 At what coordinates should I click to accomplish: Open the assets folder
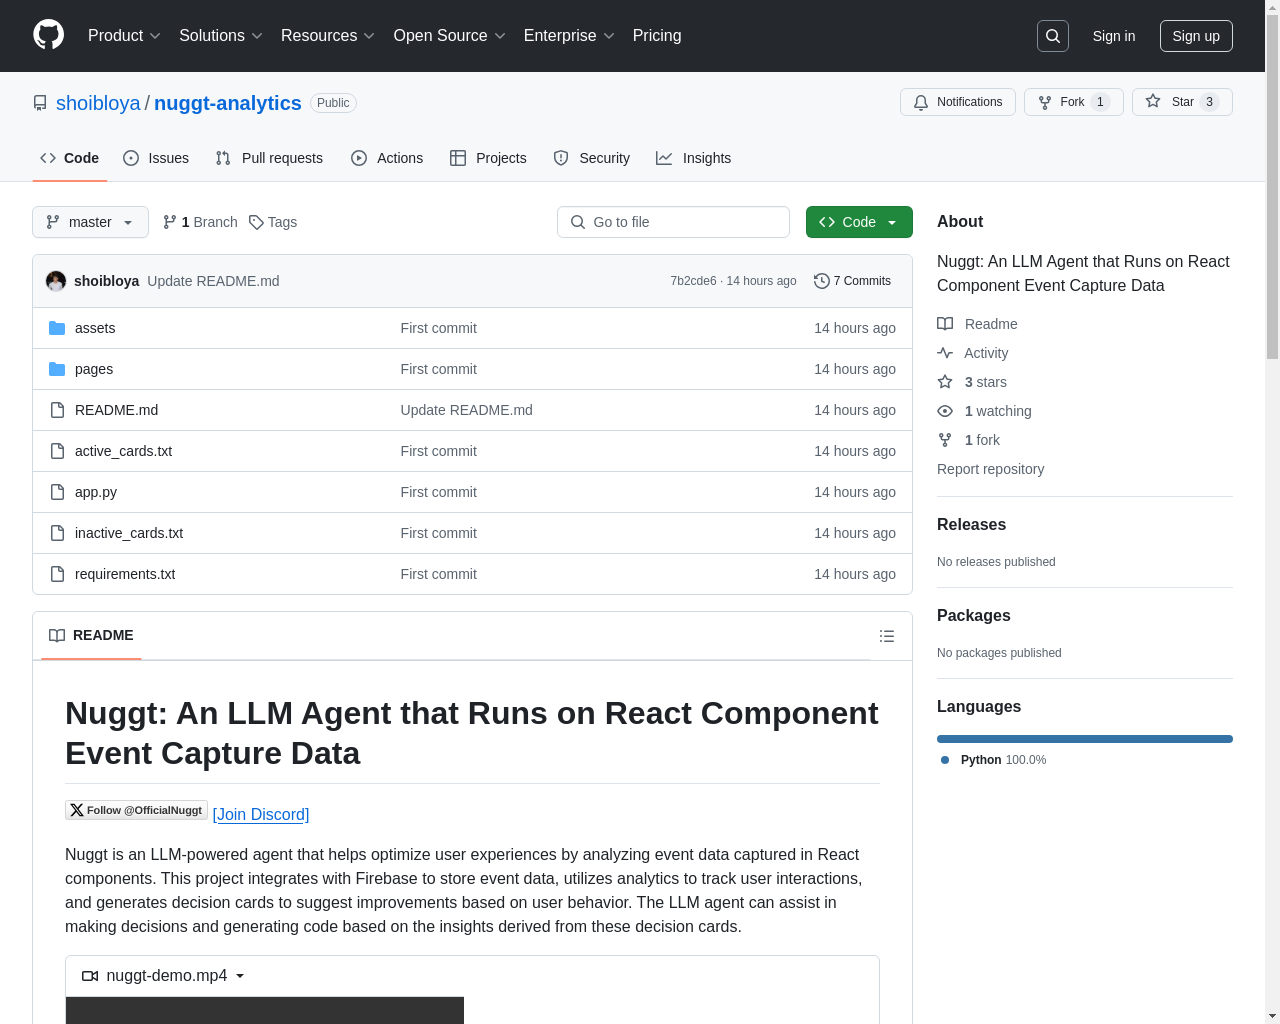95,328
